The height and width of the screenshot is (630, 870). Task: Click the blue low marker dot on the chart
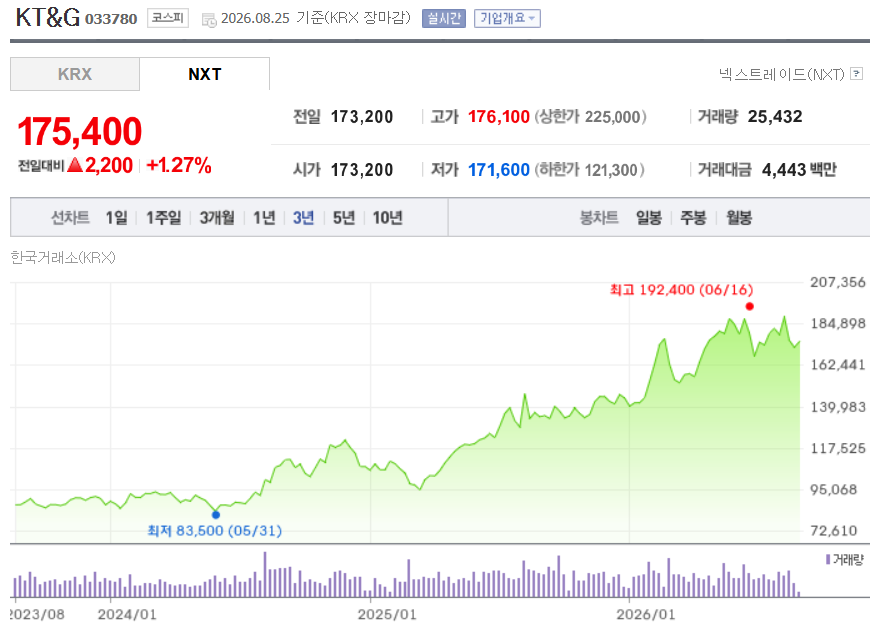coord(216,515)
